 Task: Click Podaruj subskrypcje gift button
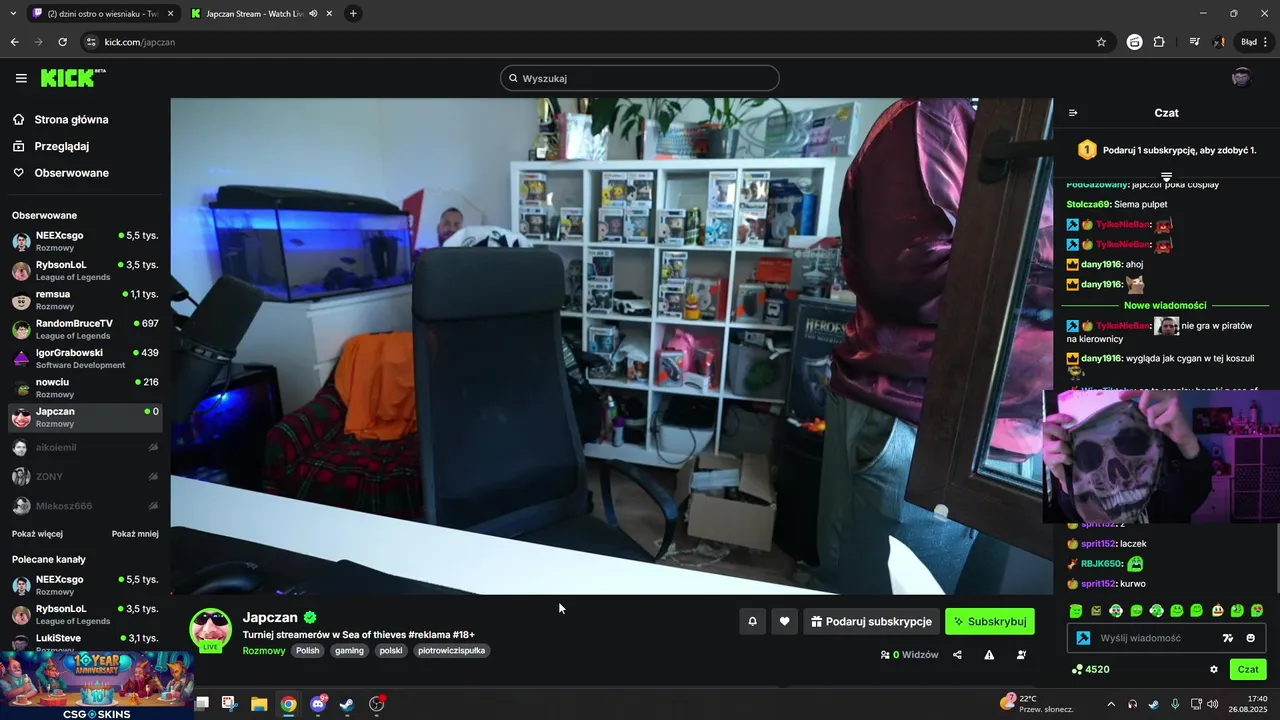click(x=871, y=621)
